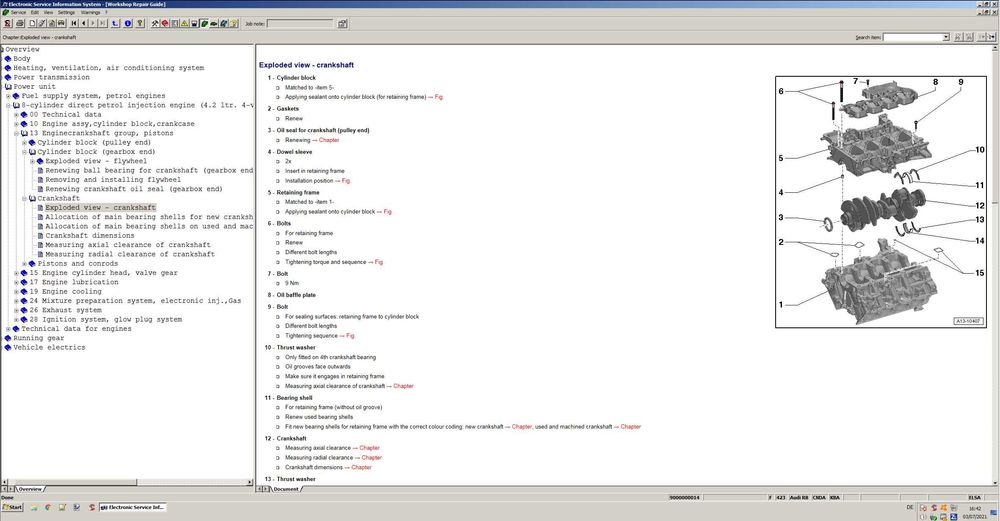Open Chapter link for Measuring radial clearance
Screen dimensions: 1000x521
click(372, 457)
